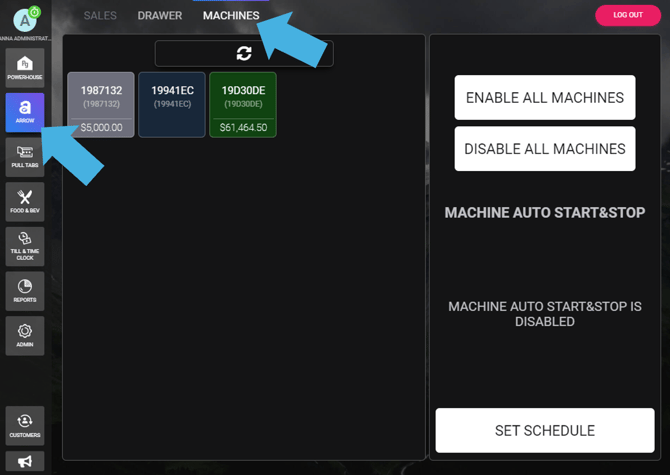Select machine tile 1987132
Screen dimensions: 670x475
coord(101,104)
